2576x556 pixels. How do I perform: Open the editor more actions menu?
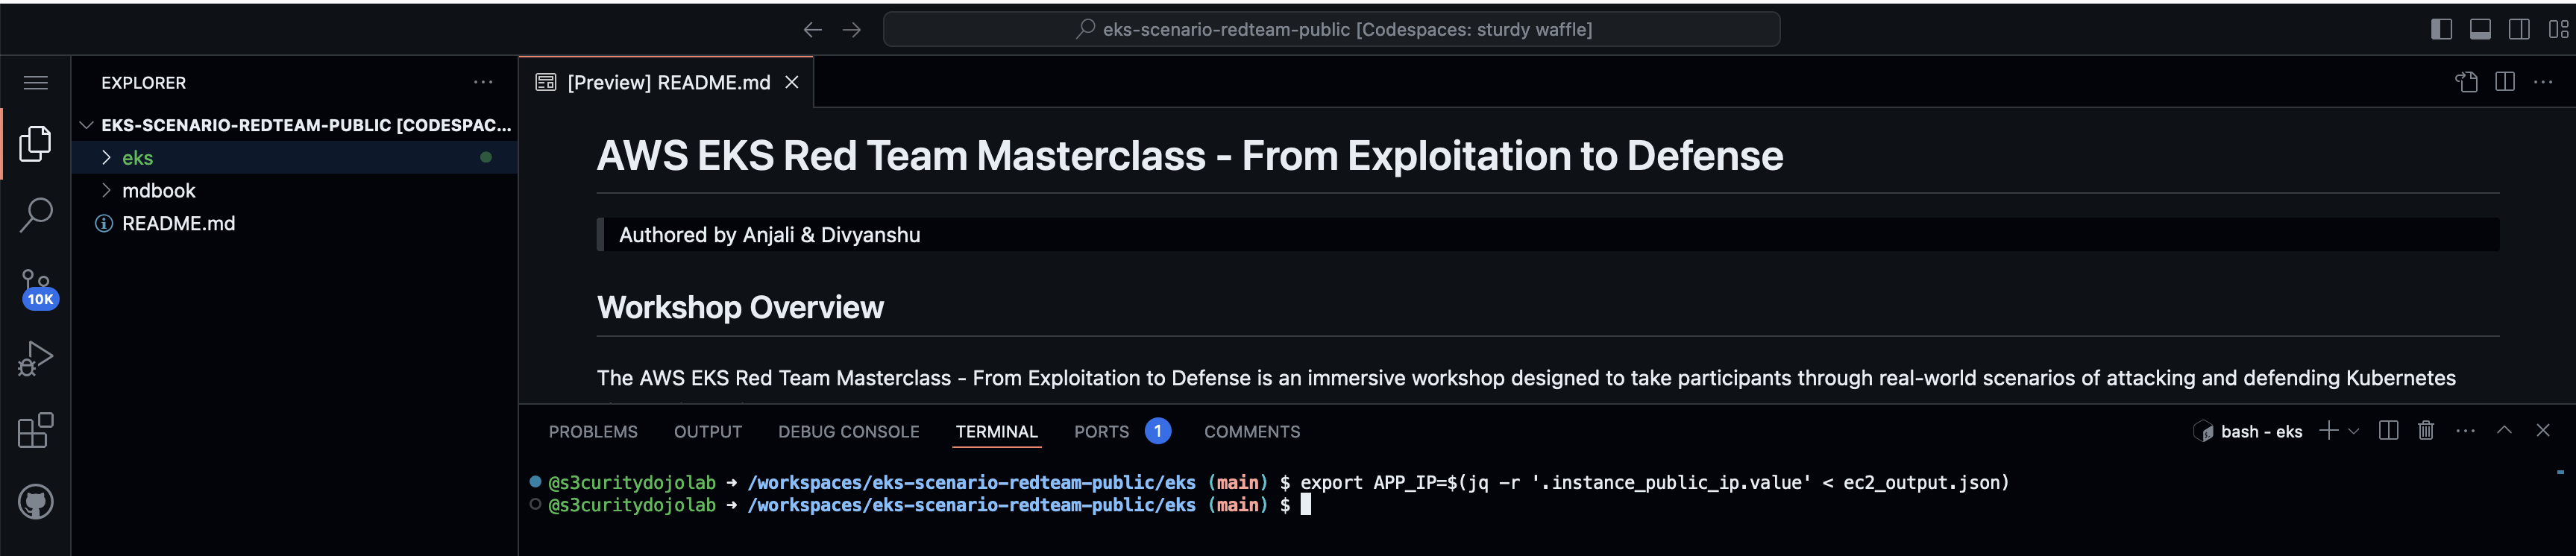2543,83
